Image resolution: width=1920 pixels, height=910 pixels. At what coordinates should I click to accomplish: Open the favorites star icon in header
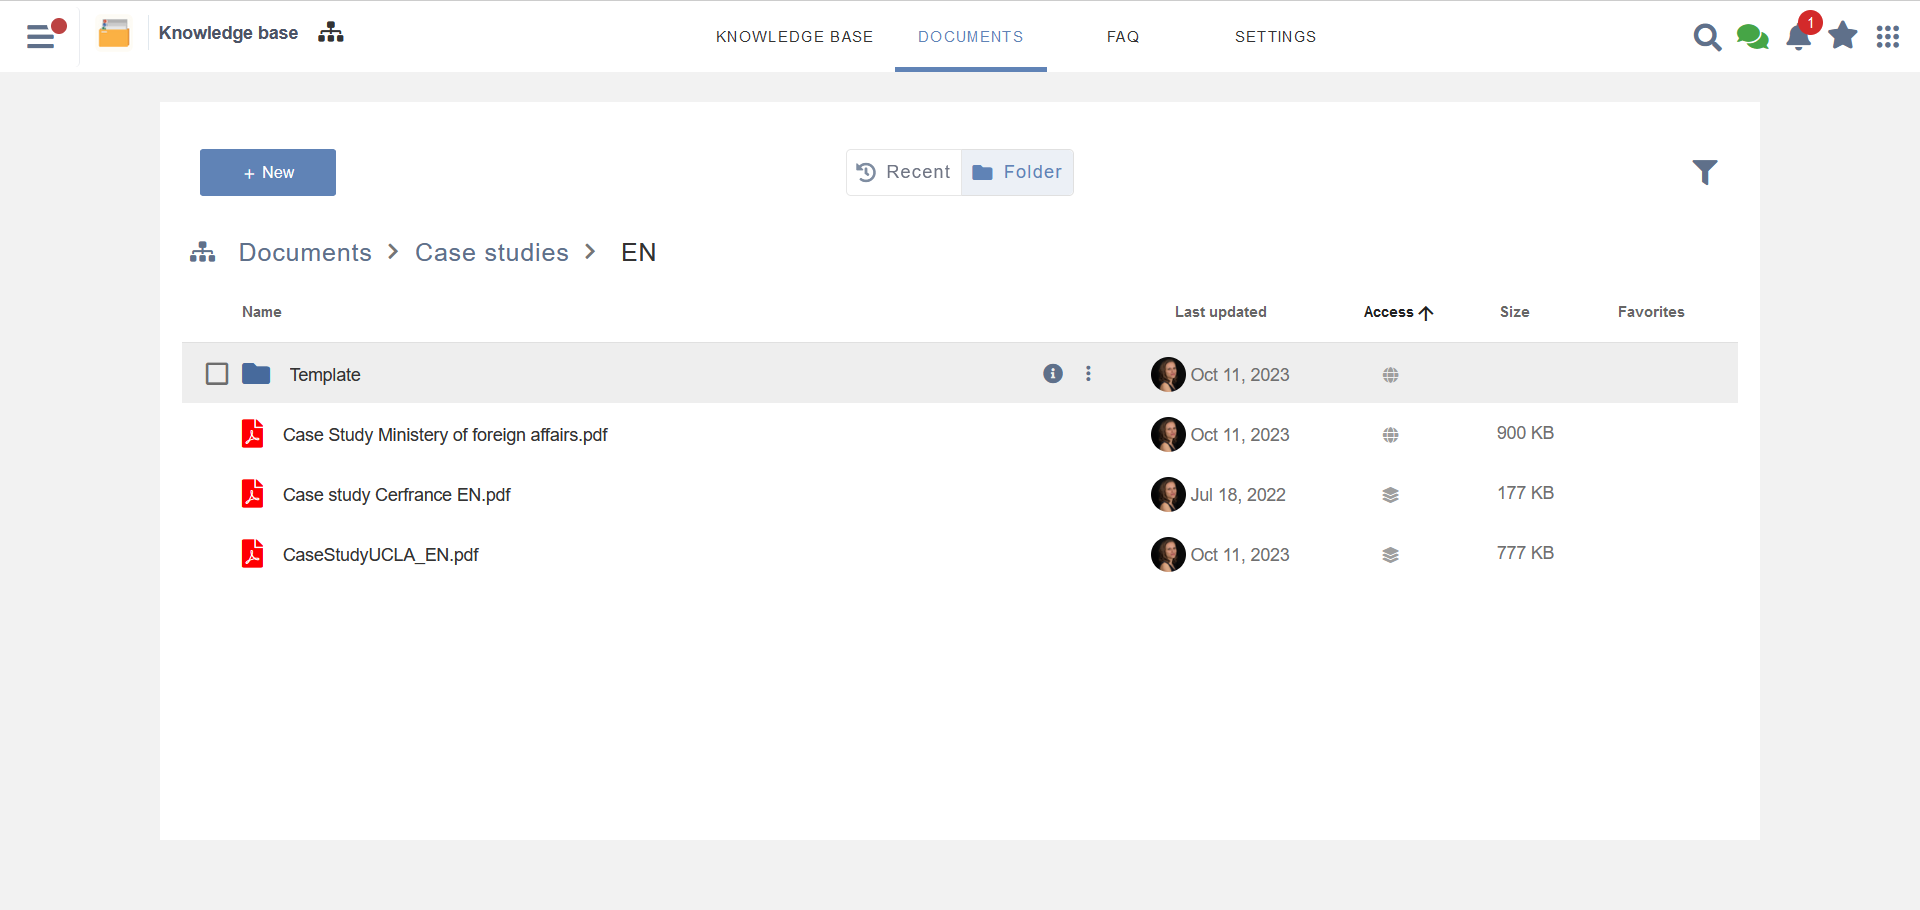(1843, 36)
